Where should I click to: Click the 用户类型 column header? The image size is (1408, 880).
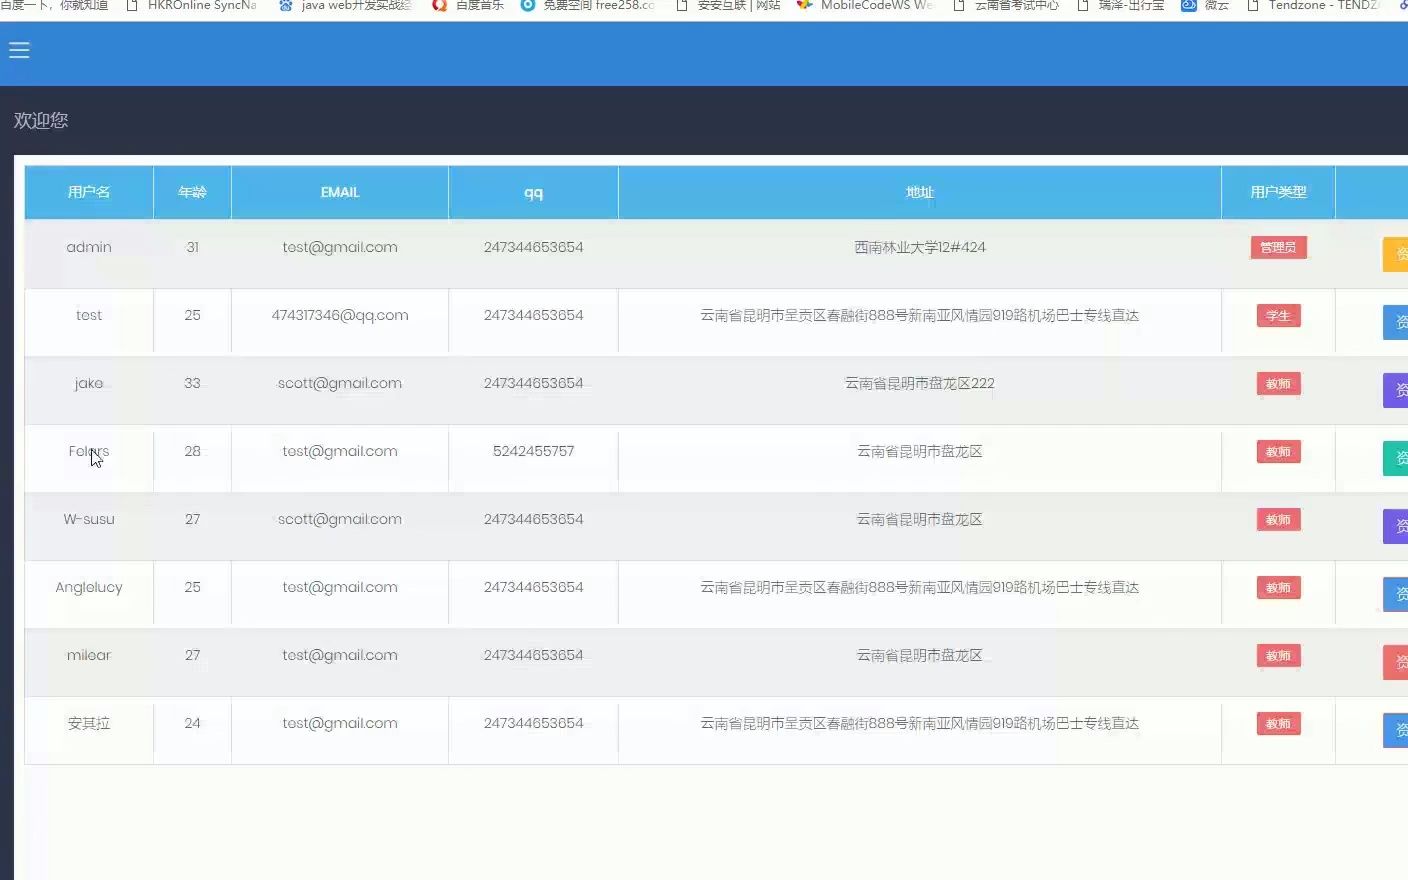click(1278, 192)
